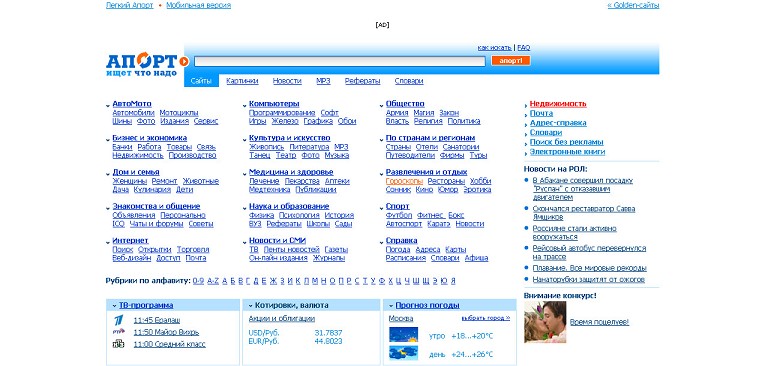The image size is (765, 366).
Task: Switch to the Новости search tab
Action: 287,81
